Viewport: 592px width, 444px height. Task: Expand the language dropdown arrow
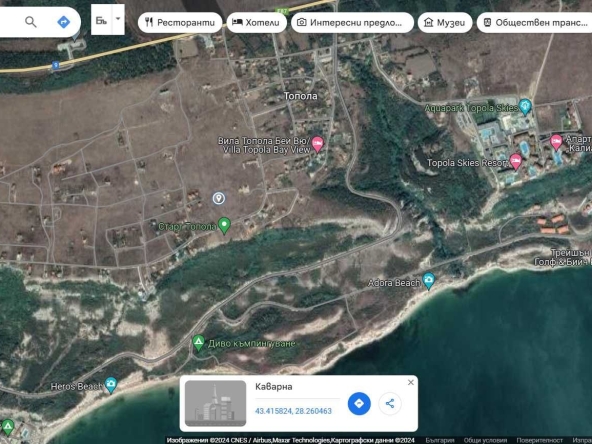click(x=118, y=19)
